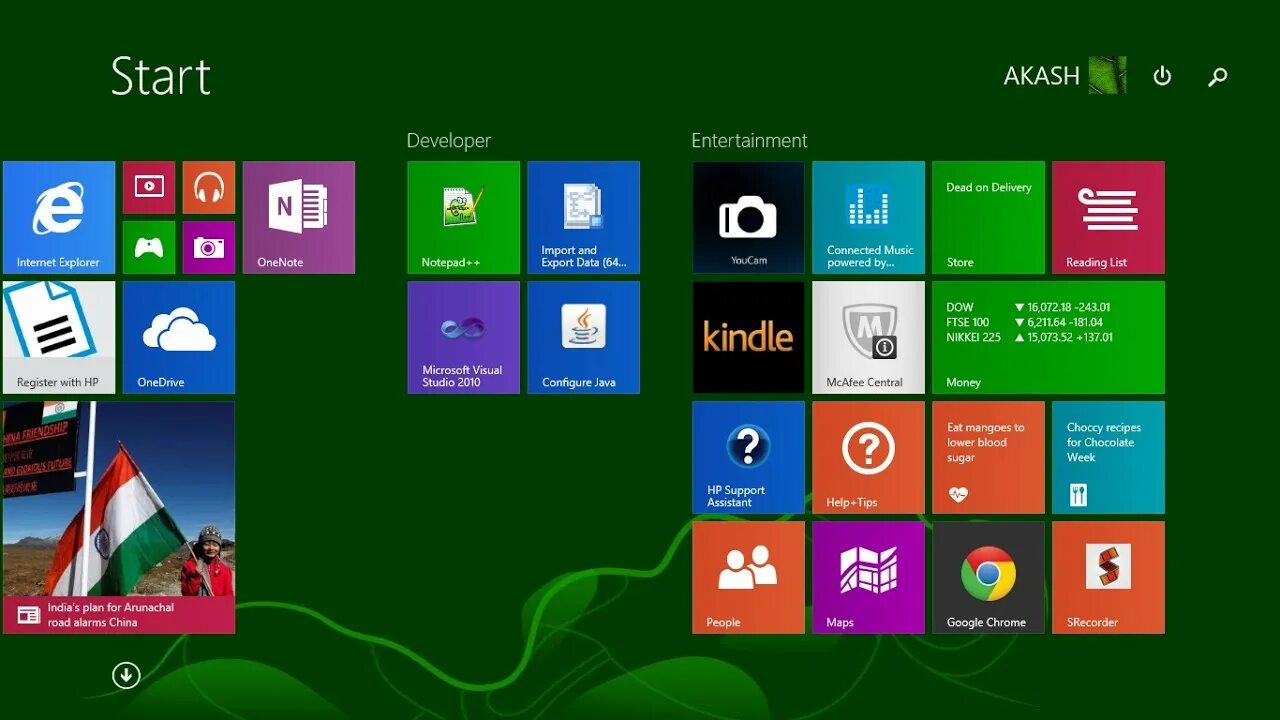The height and width of the screenshot is (720, 1280).
Task: Launch HP Support Assistant tile
Action: pos(749,457)
